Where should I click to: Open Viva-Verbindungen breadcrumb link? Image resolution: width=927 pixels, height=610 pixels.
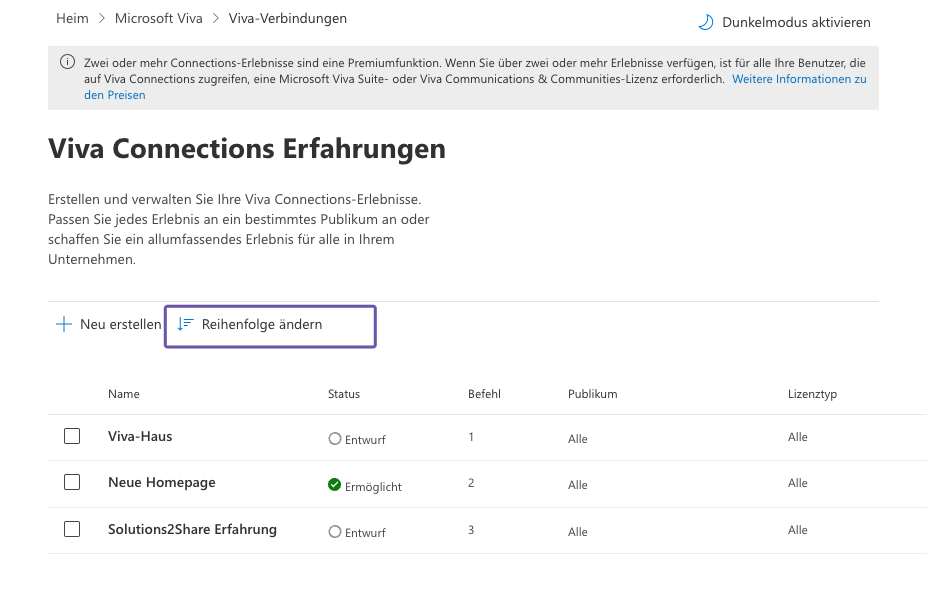pyautogui.click(x=288, y=18)
